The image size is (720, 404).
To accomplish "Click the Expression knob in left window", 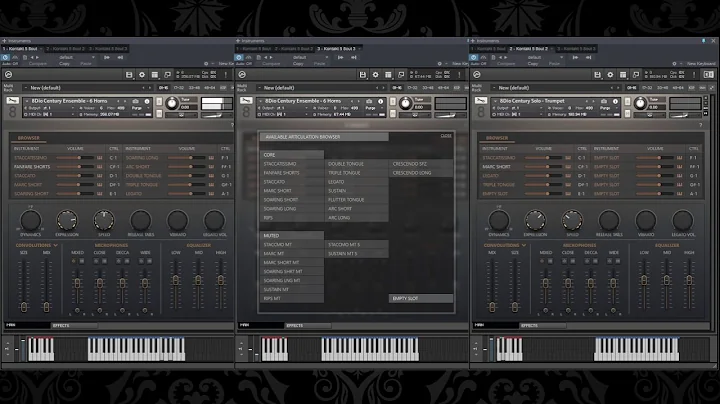I will pos(67,221).
